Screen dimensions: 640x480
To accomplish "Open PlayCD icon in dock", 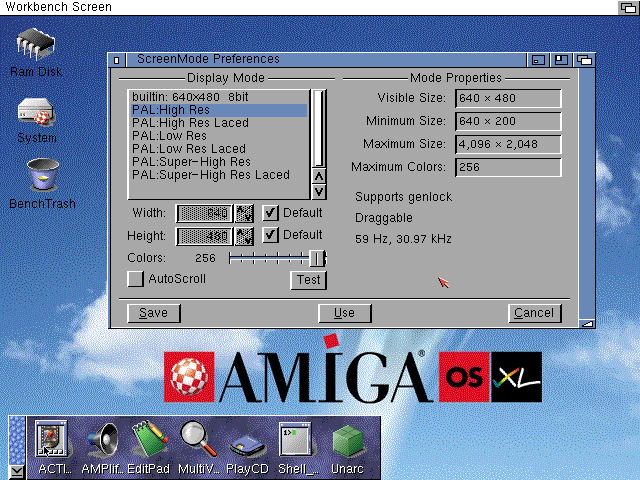I will click(247, 446).
